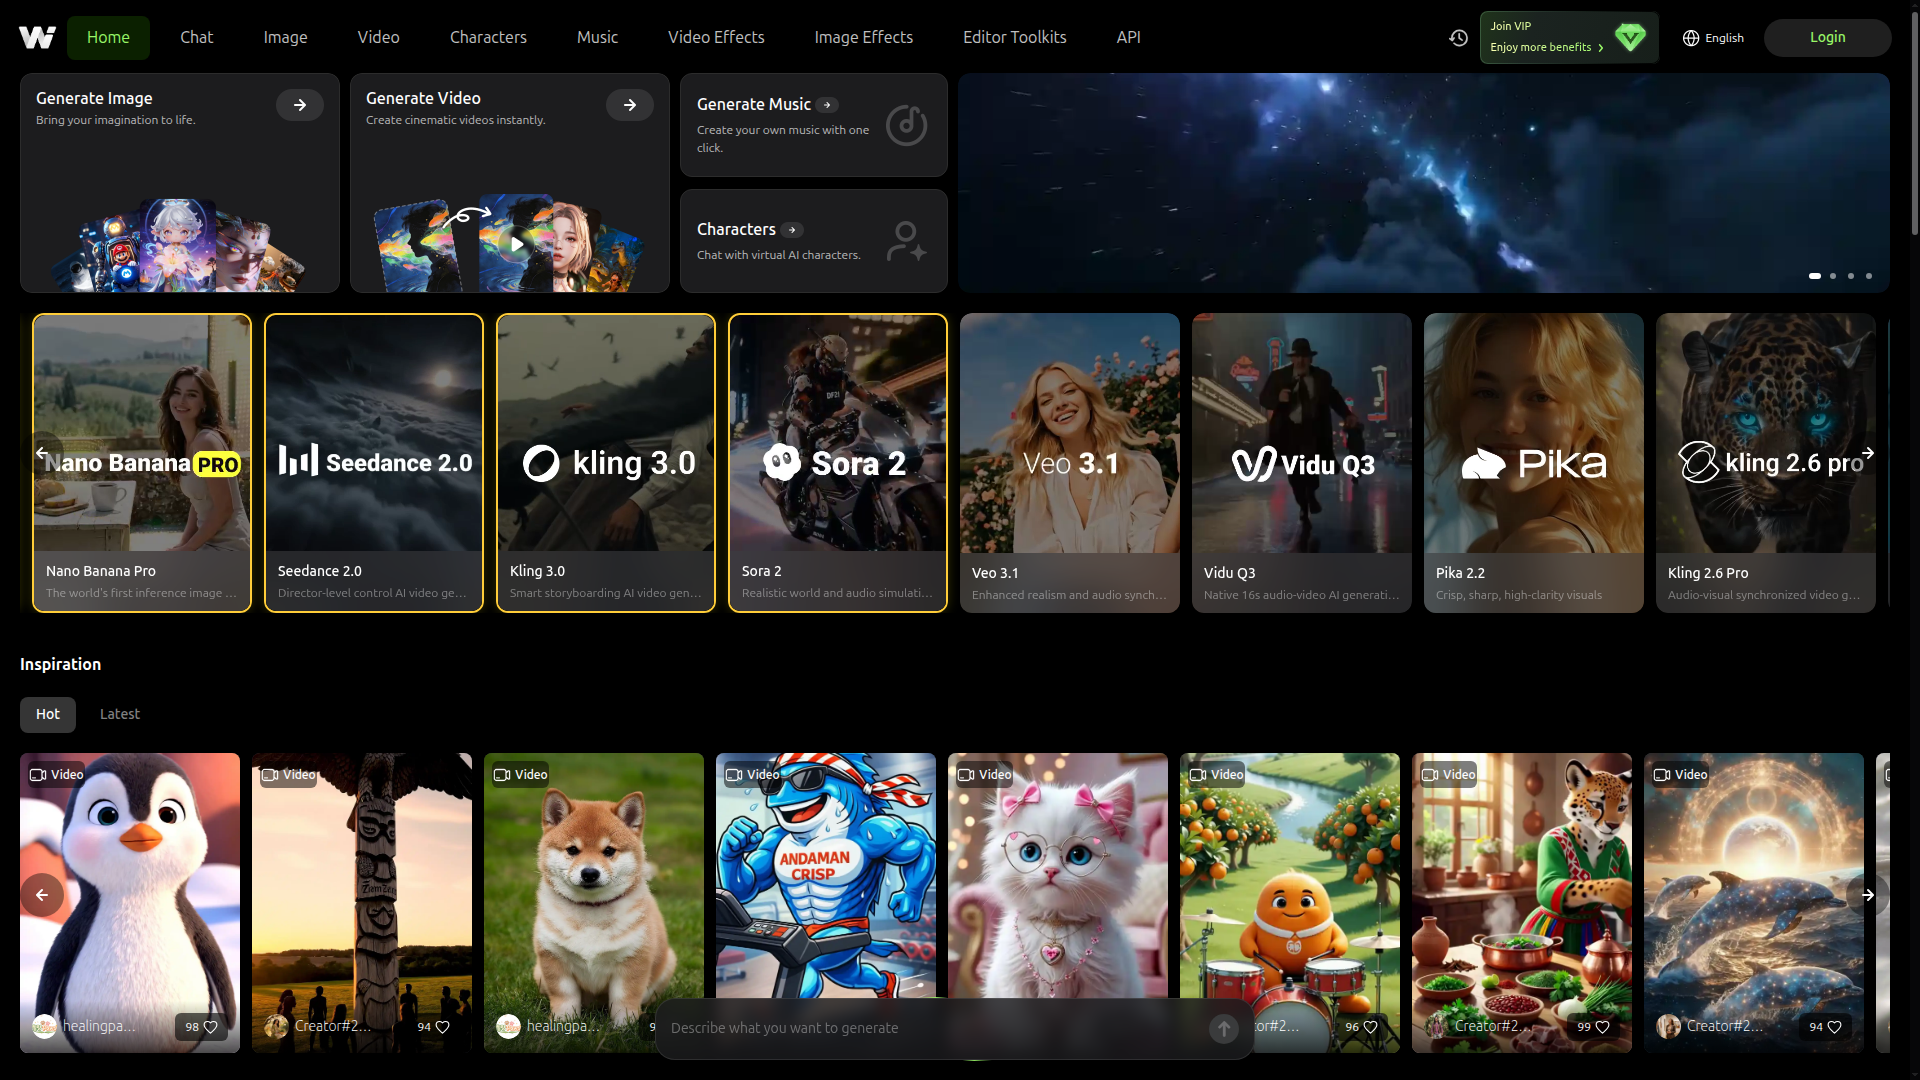Image resolution: width=1920 pixels, height=1080 pixels.
Task: Like the dolphin video heart (94)
Action: tap(1834, 1027)
